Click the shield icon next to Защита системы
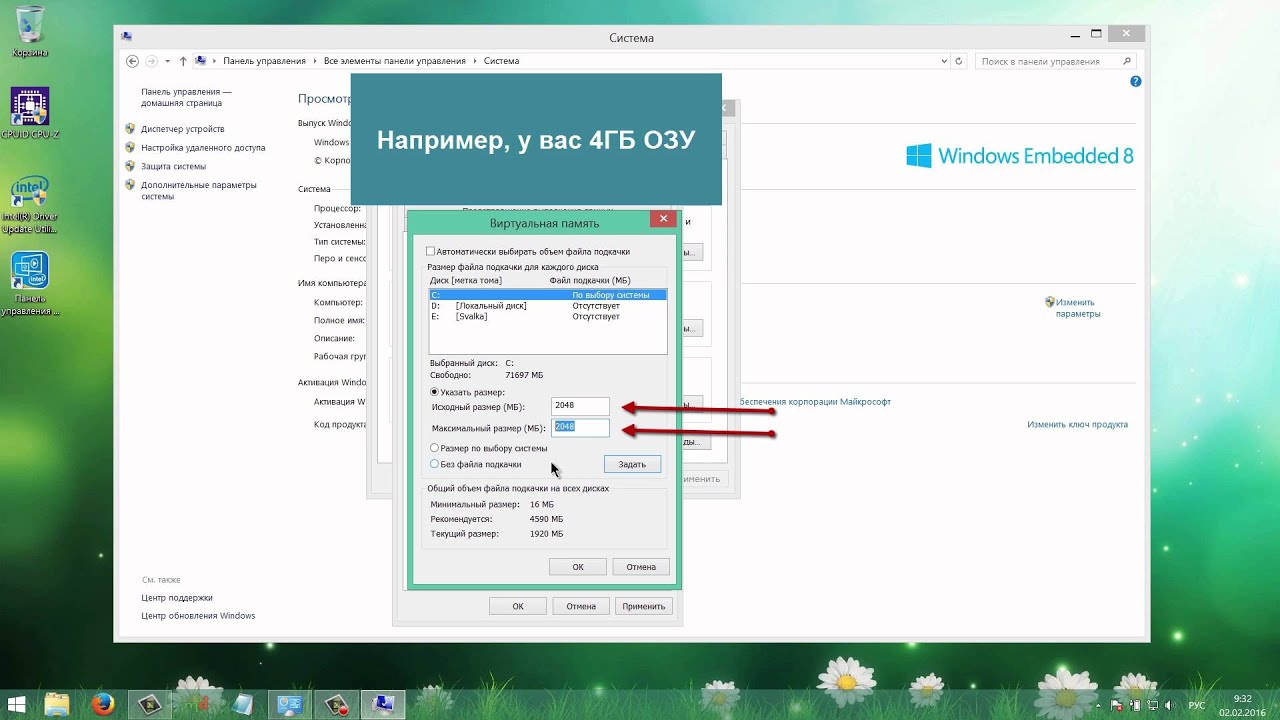 (130, 166)
